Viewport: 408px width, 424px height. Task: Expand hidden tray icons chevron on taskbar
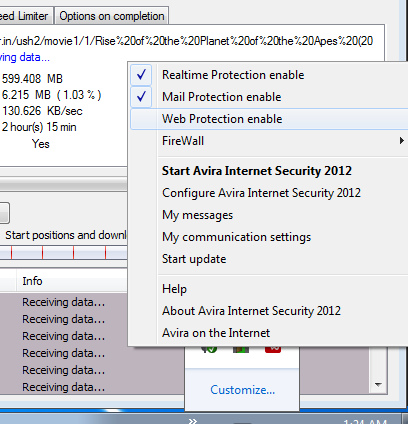pyautogui.click(x=193, y=421)
